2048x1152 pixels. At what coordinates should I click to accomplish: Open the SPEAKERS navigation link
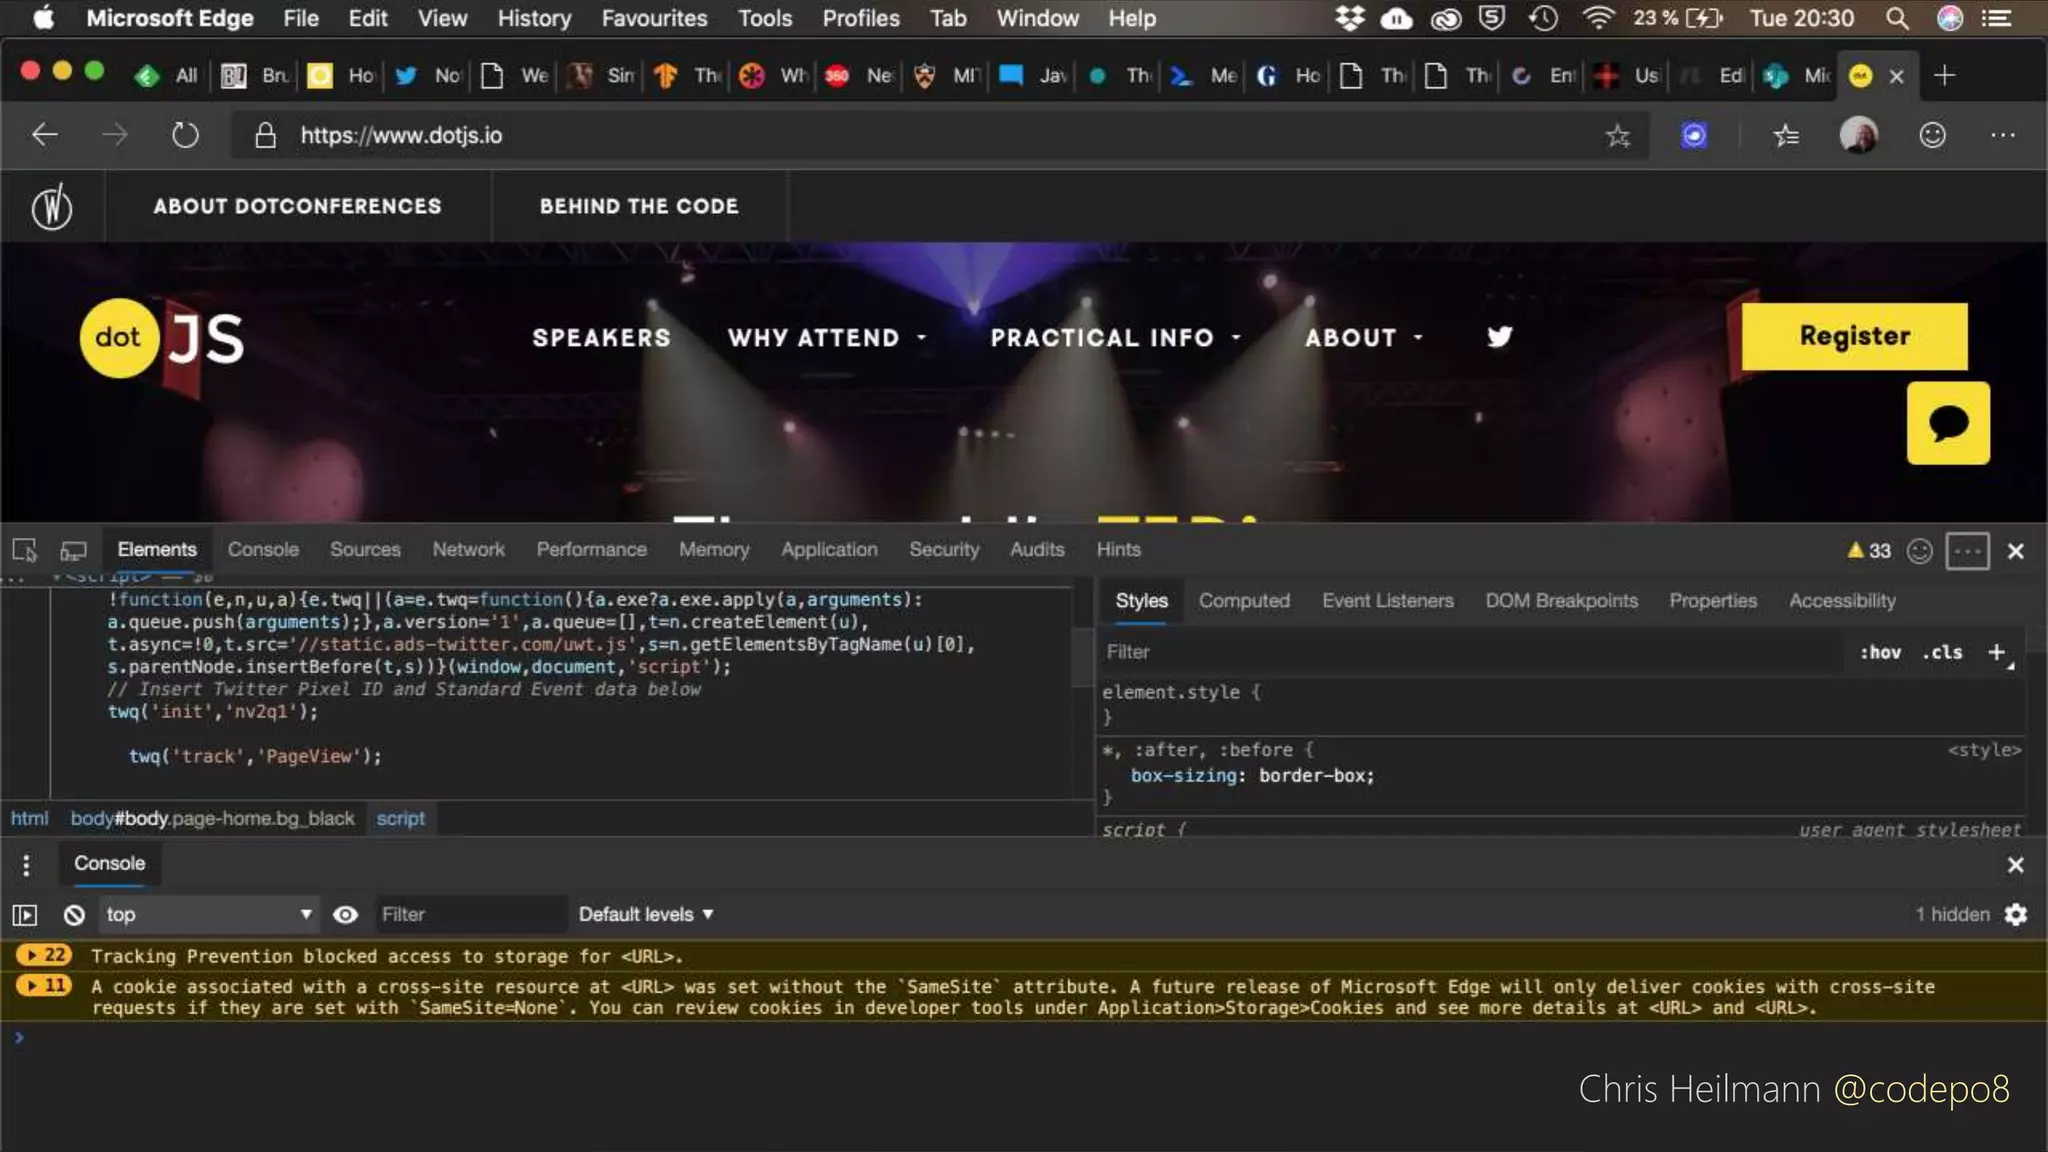[601, 338]
